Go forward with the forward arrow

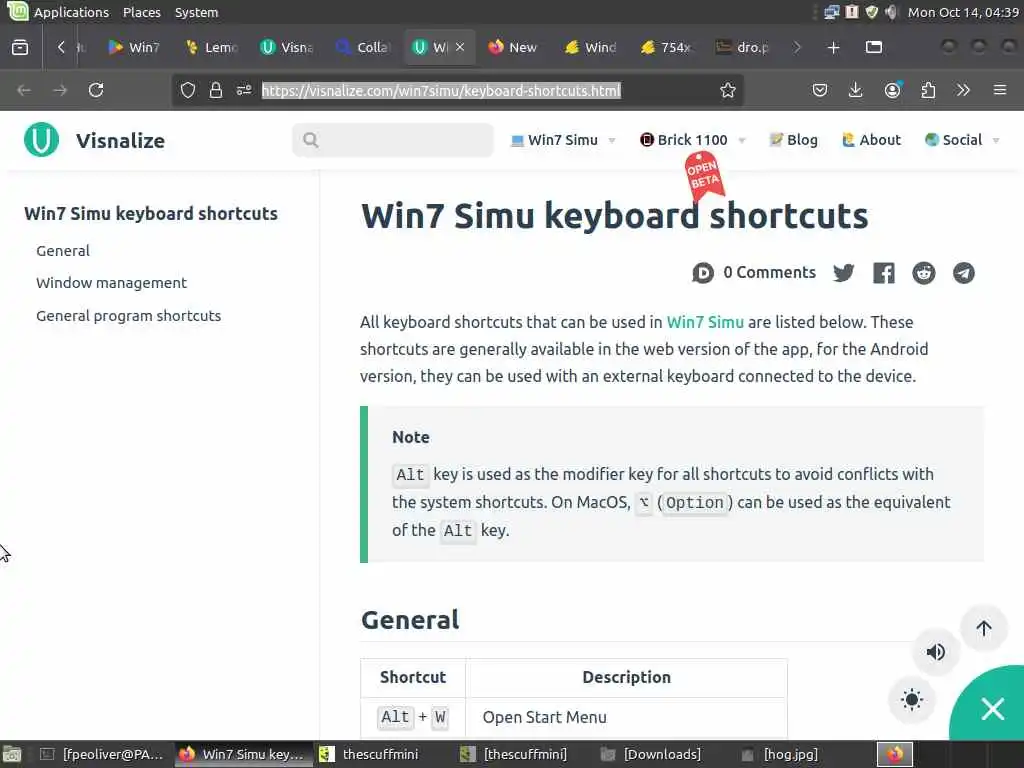pyautogui.click(x=60, y=90)
